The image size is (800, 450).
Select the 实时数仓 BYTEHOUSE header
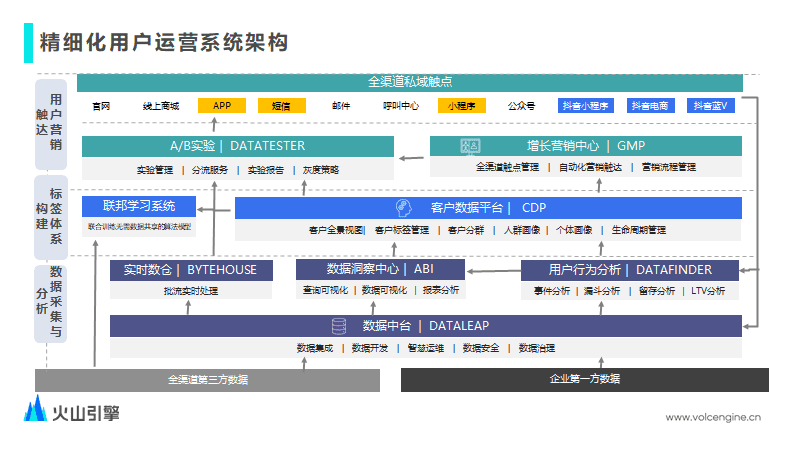(x=190, y=269)
